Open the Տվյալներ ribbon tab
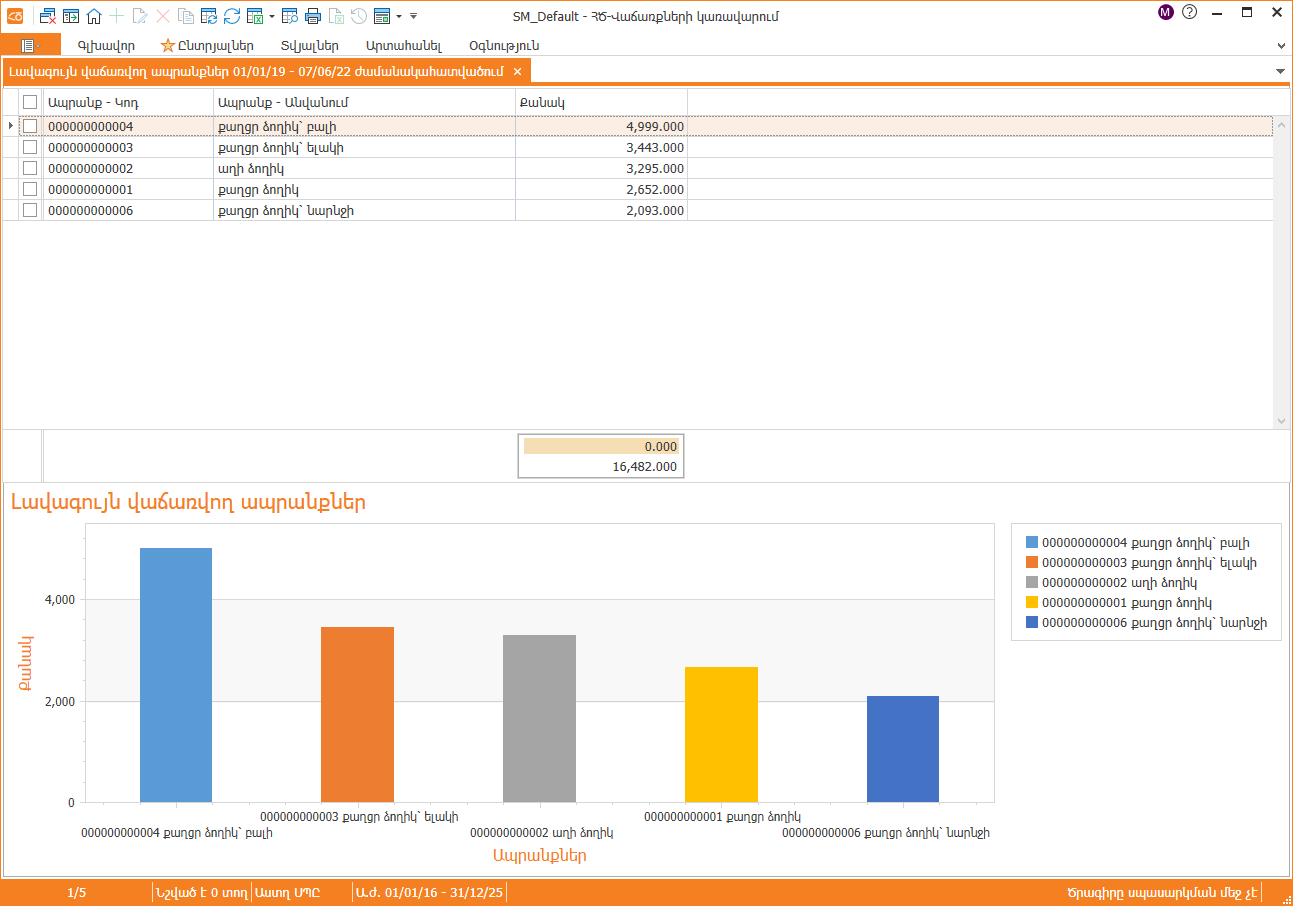 pos(310,46)
